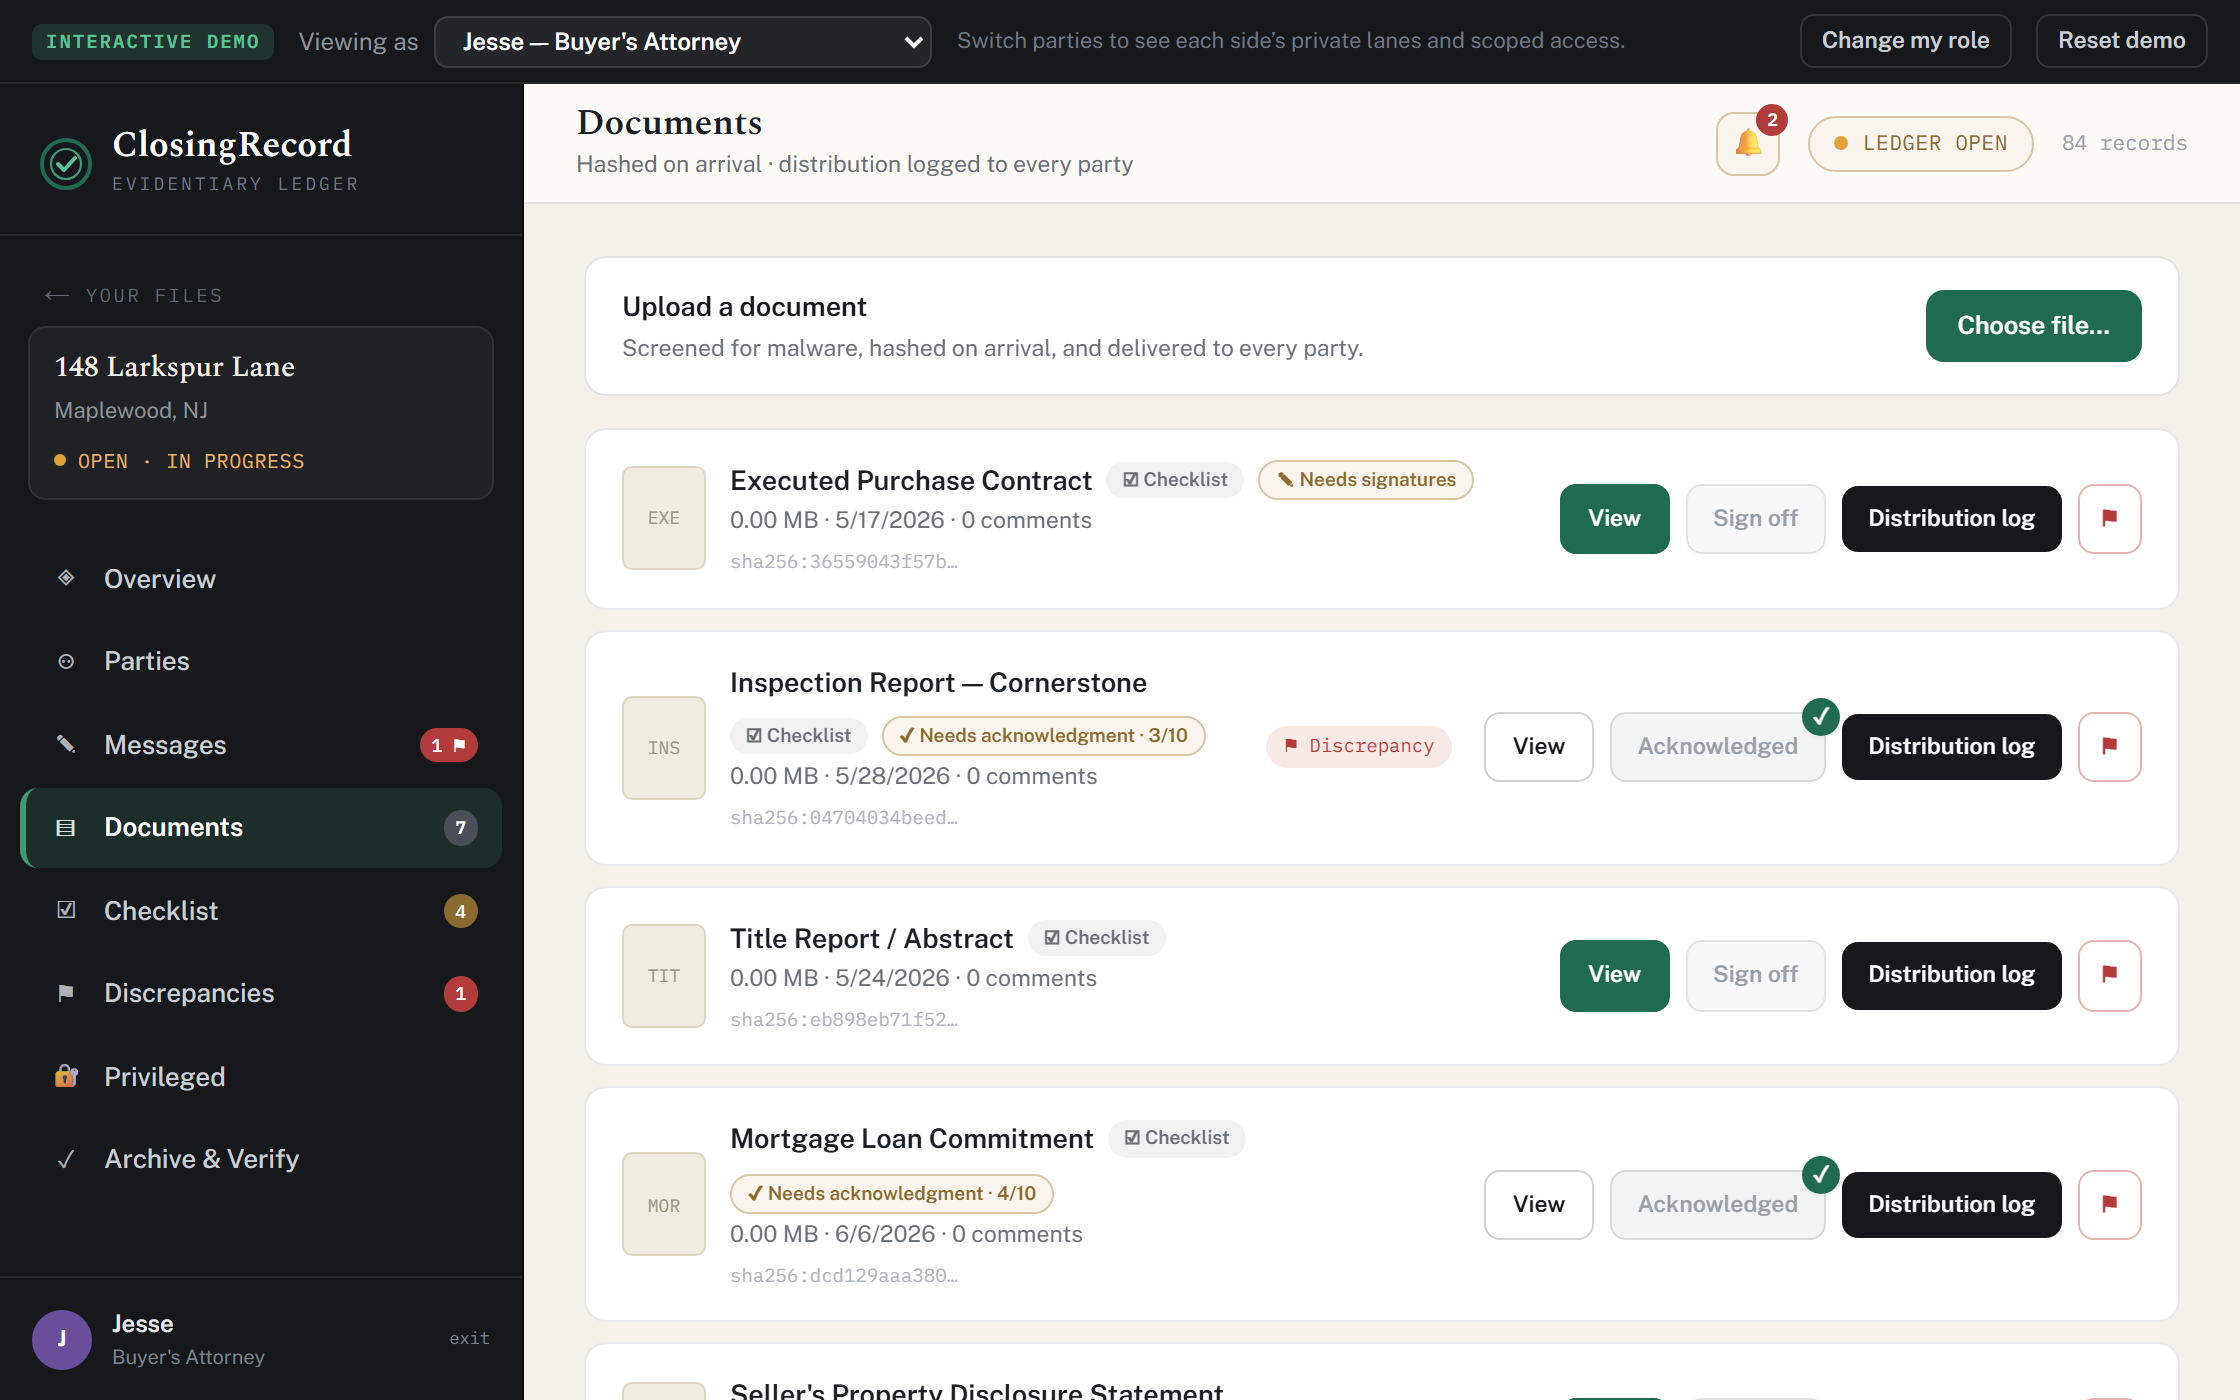2240x1400 pixels.
Task: Click Acknowledged on Mortgage Loan Commitment row
Action: (1717, 1204)
